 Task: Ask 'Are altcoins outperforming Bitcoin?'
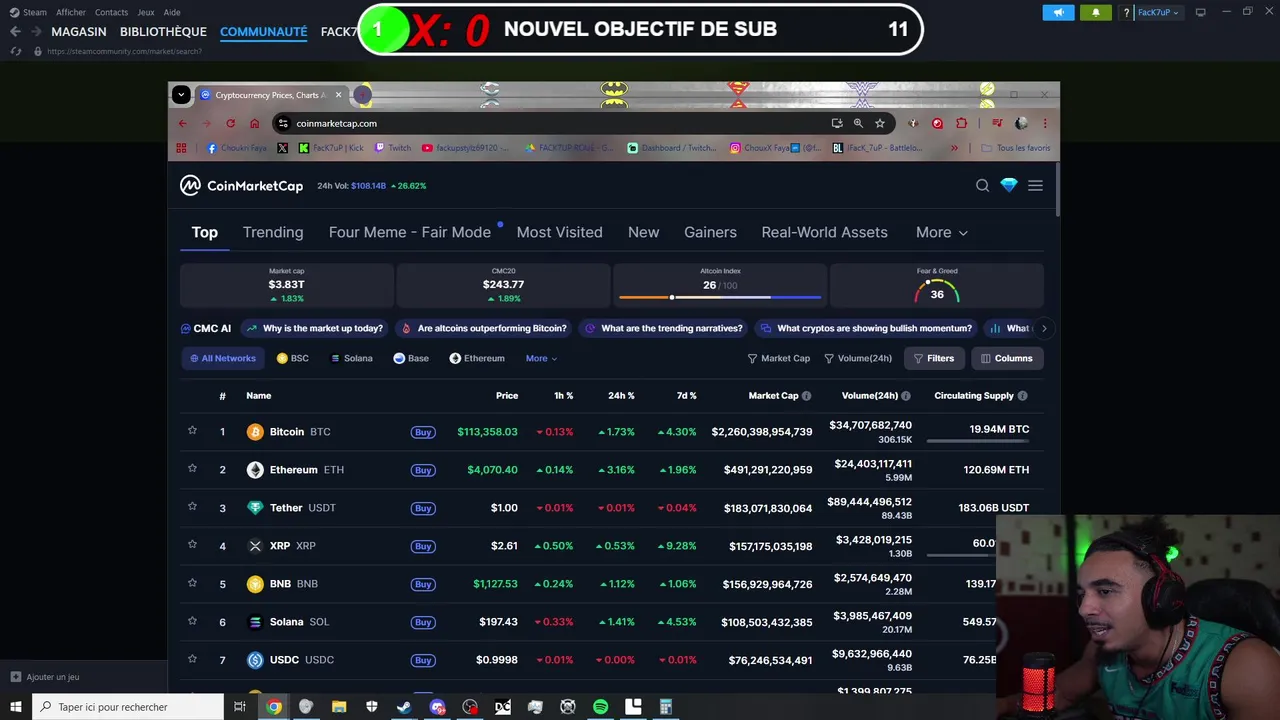pos(484,328)
